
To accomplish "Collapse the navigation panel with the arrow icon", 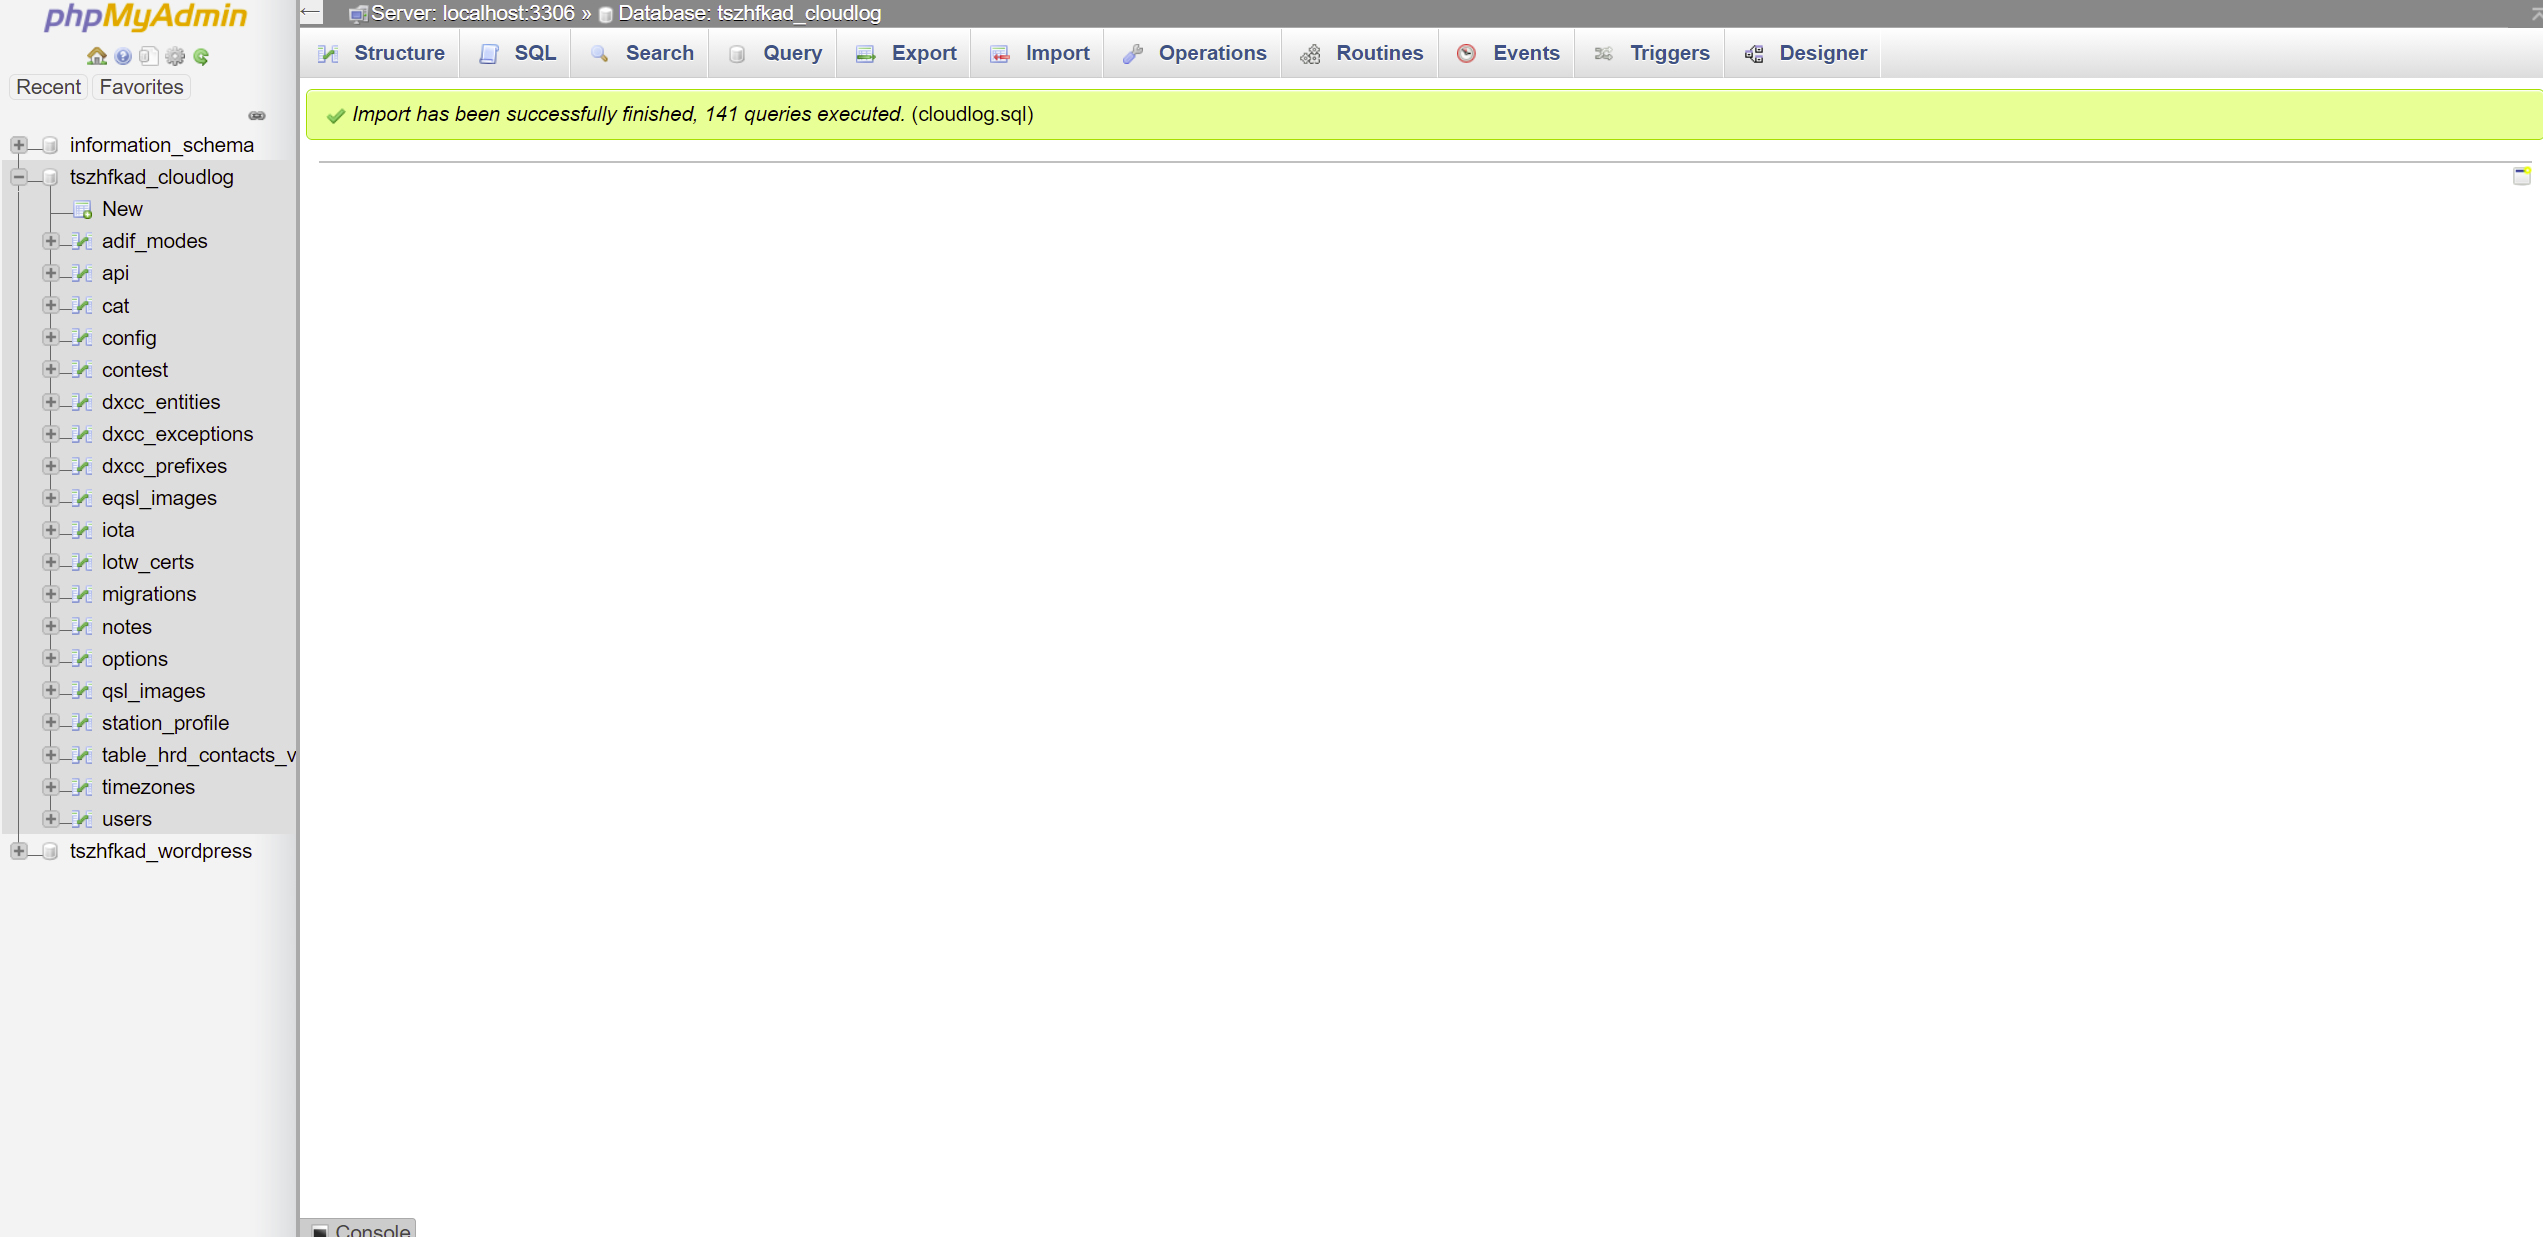I will pyautogui.click(x=311, y=13).
